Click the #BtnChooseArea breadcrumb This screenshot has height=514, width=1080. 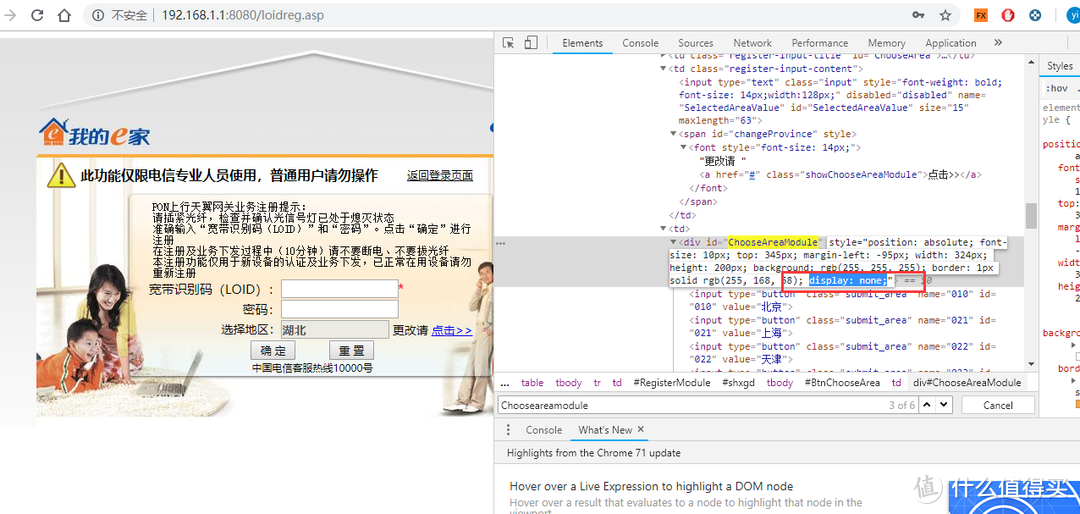842,383
